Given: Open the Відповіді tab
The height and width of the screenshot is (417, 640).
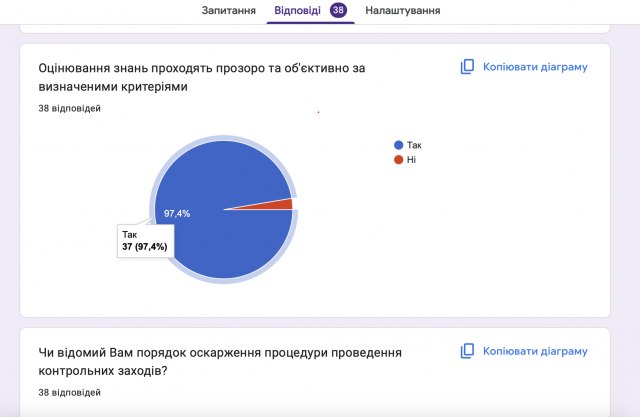Looking at the screenshot, I should click(297, 10).
